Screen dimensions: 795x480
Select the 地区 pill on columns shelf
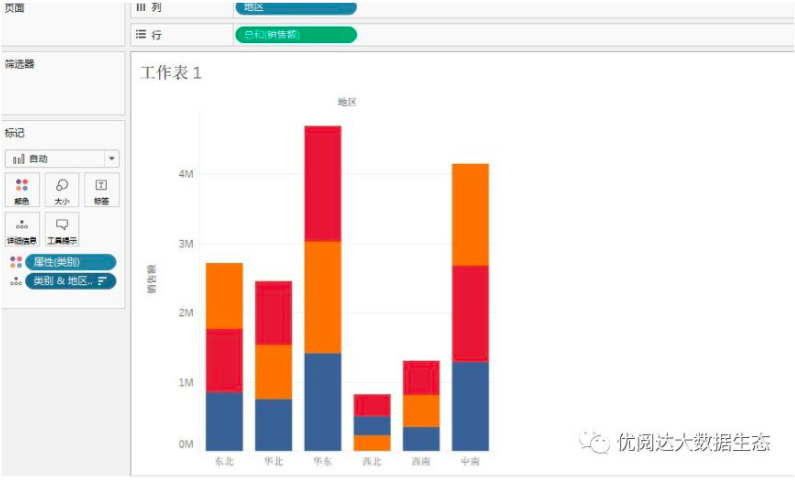click(295, 8)
